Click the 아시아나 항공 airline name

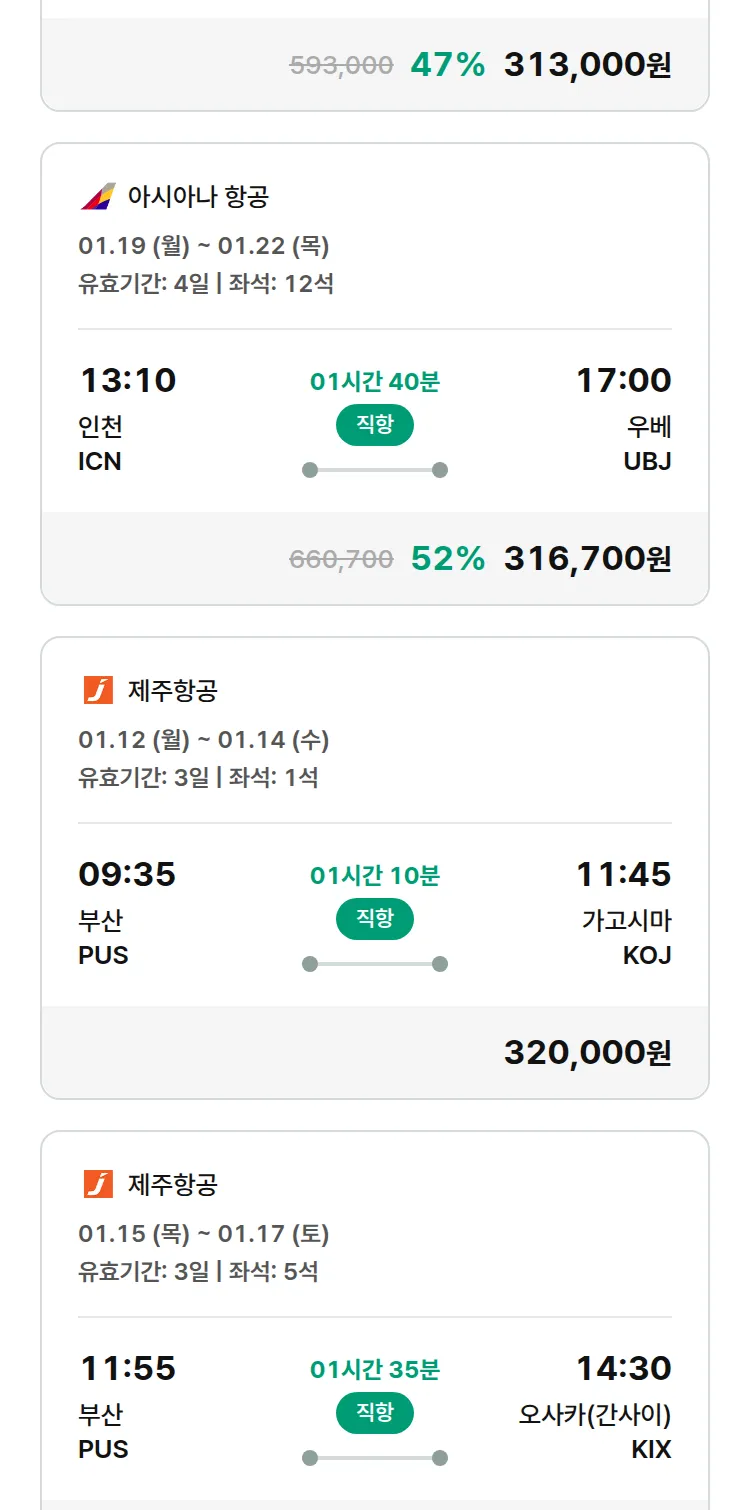[x=198, y=196]
